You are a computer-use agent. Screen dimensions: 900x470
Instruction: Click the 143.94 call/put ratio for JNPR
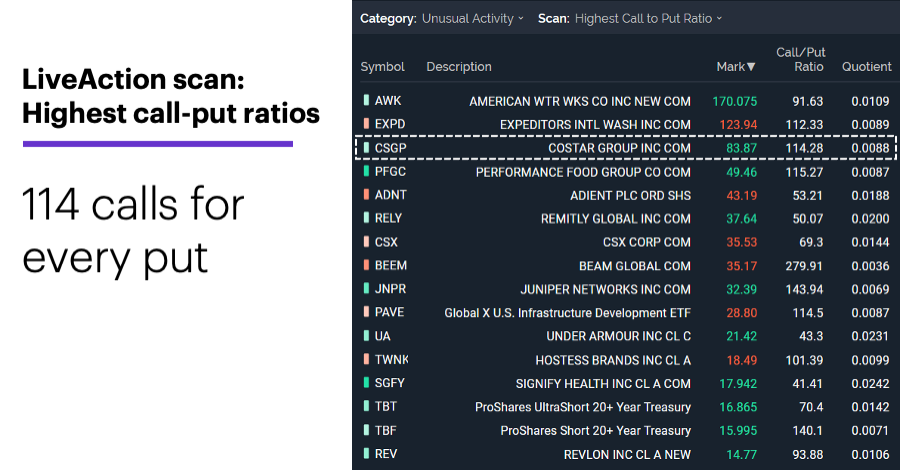coord(804,290)
